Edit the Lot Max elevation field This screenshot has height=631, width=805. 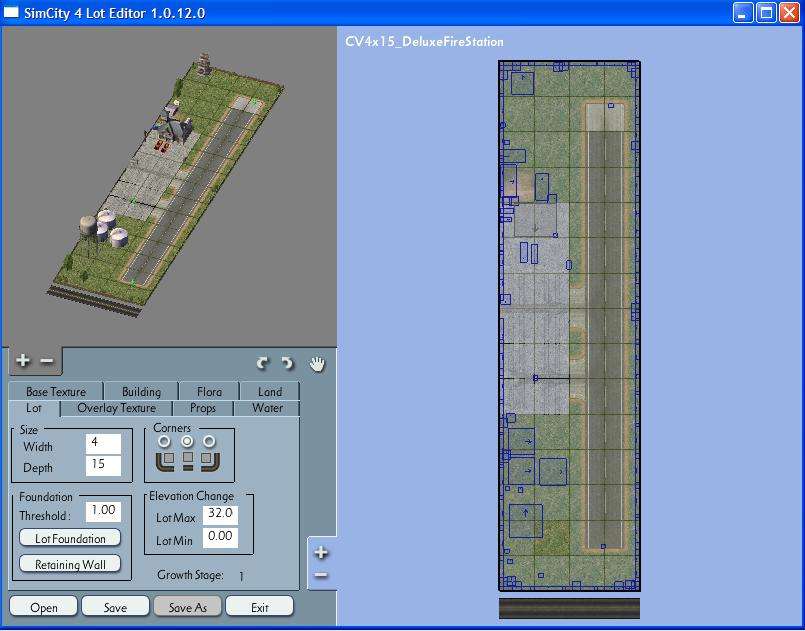[220, 515]
